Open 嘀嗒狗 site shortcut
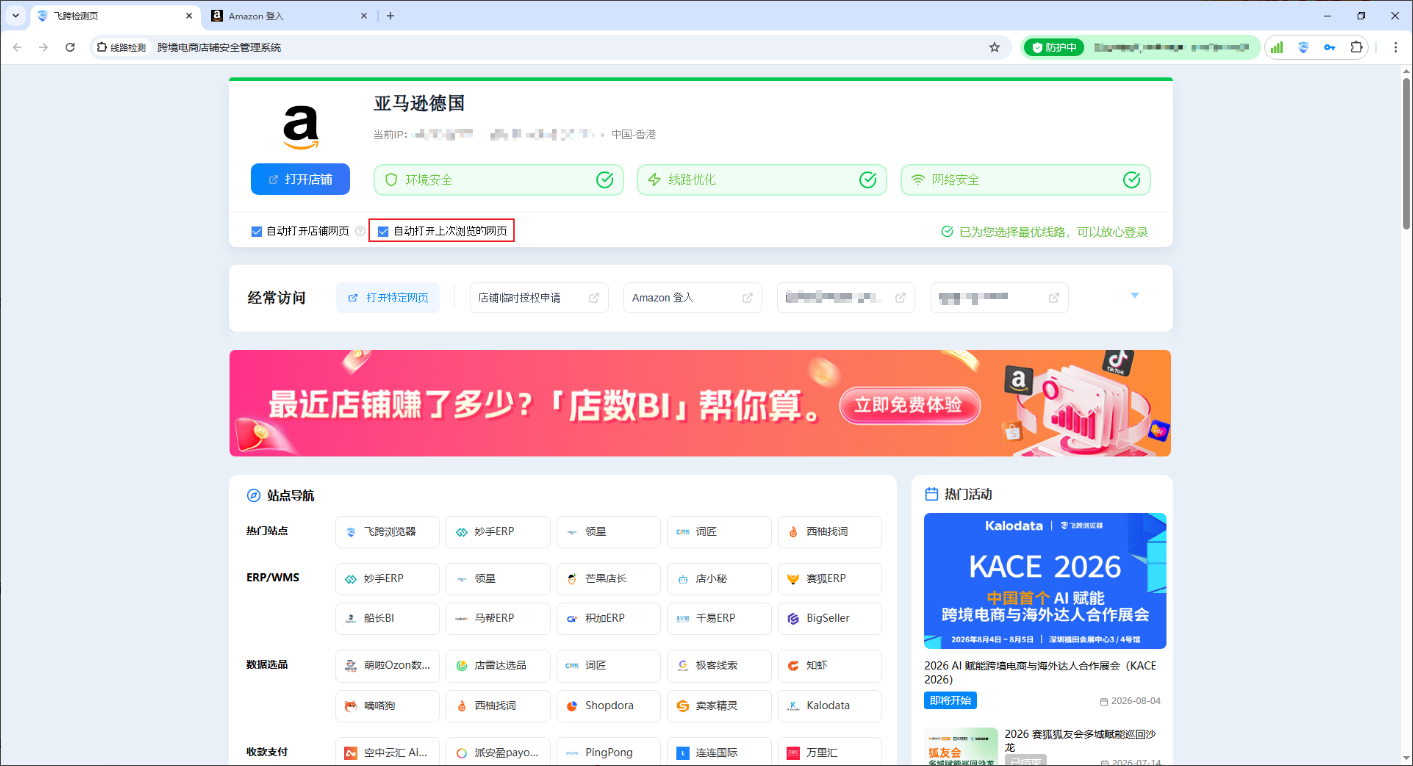Image resolution: width=1413 pixels, height=766 pixels. [x=387, y=705]
